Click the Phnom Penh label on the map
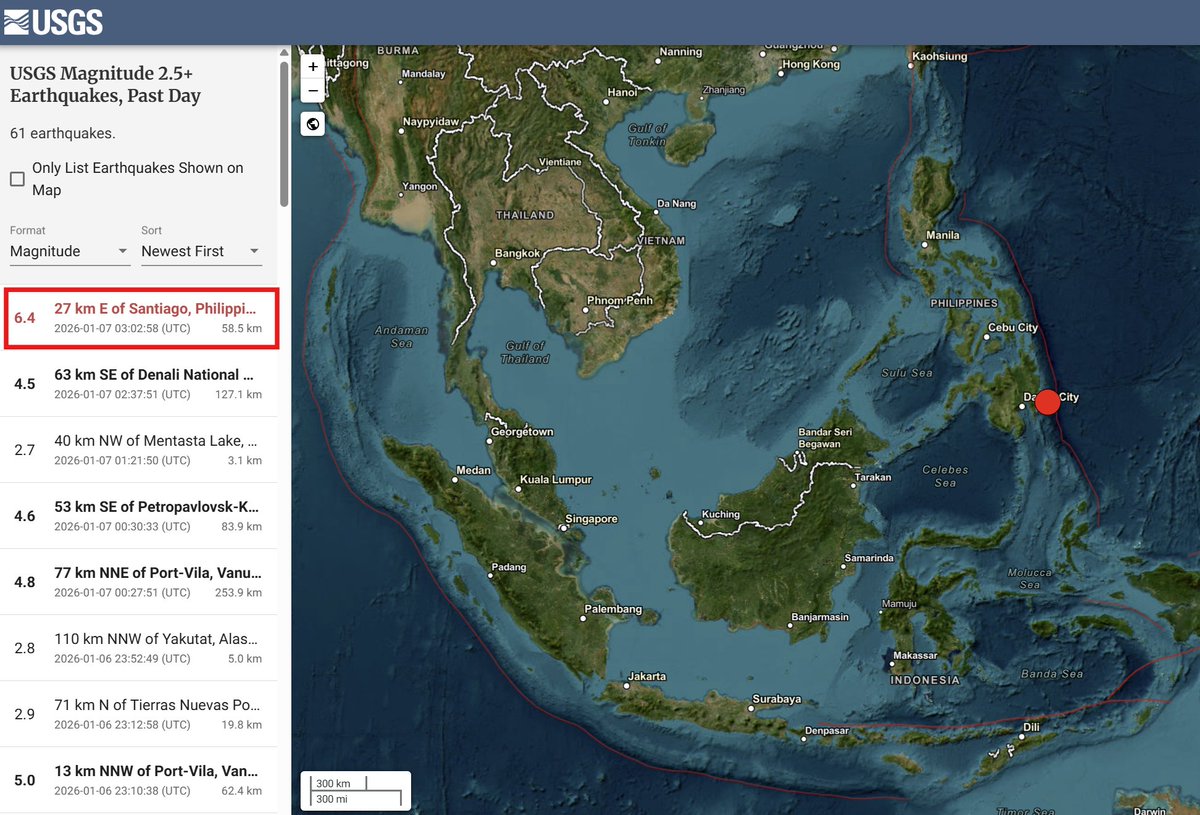The image size is (1200, 815). (620, 301)
